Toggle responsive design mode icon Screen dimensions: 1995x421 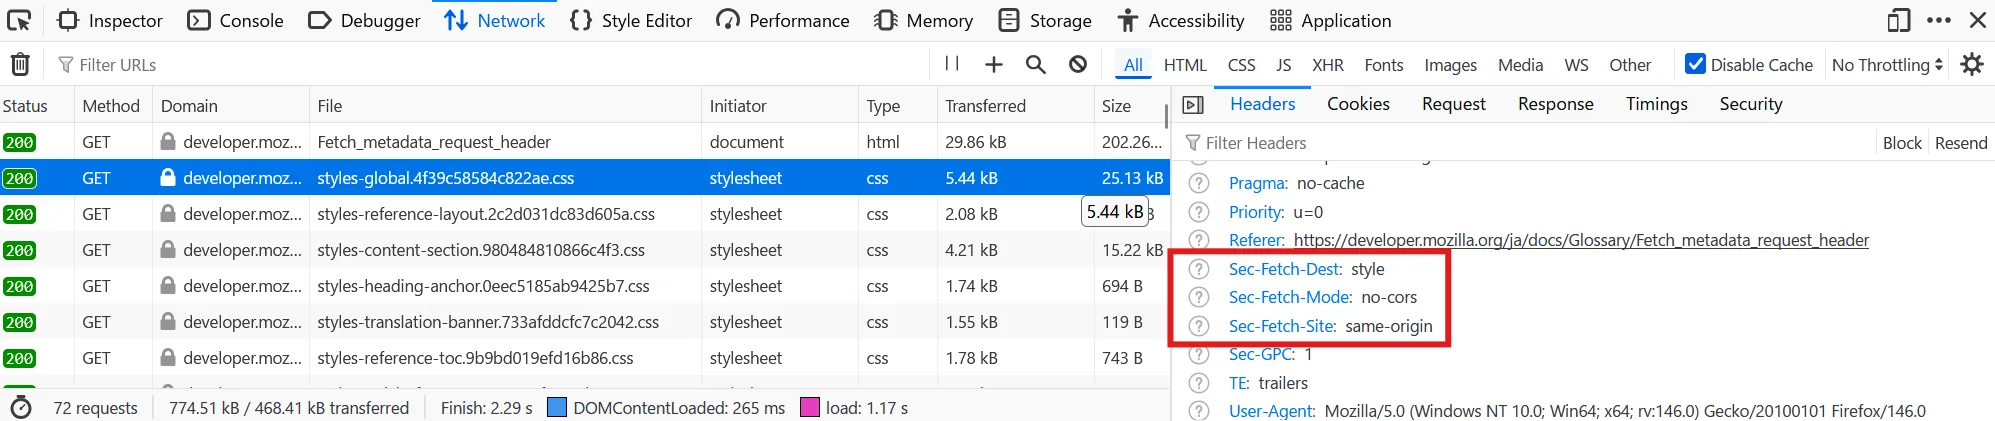(1898, 20)
